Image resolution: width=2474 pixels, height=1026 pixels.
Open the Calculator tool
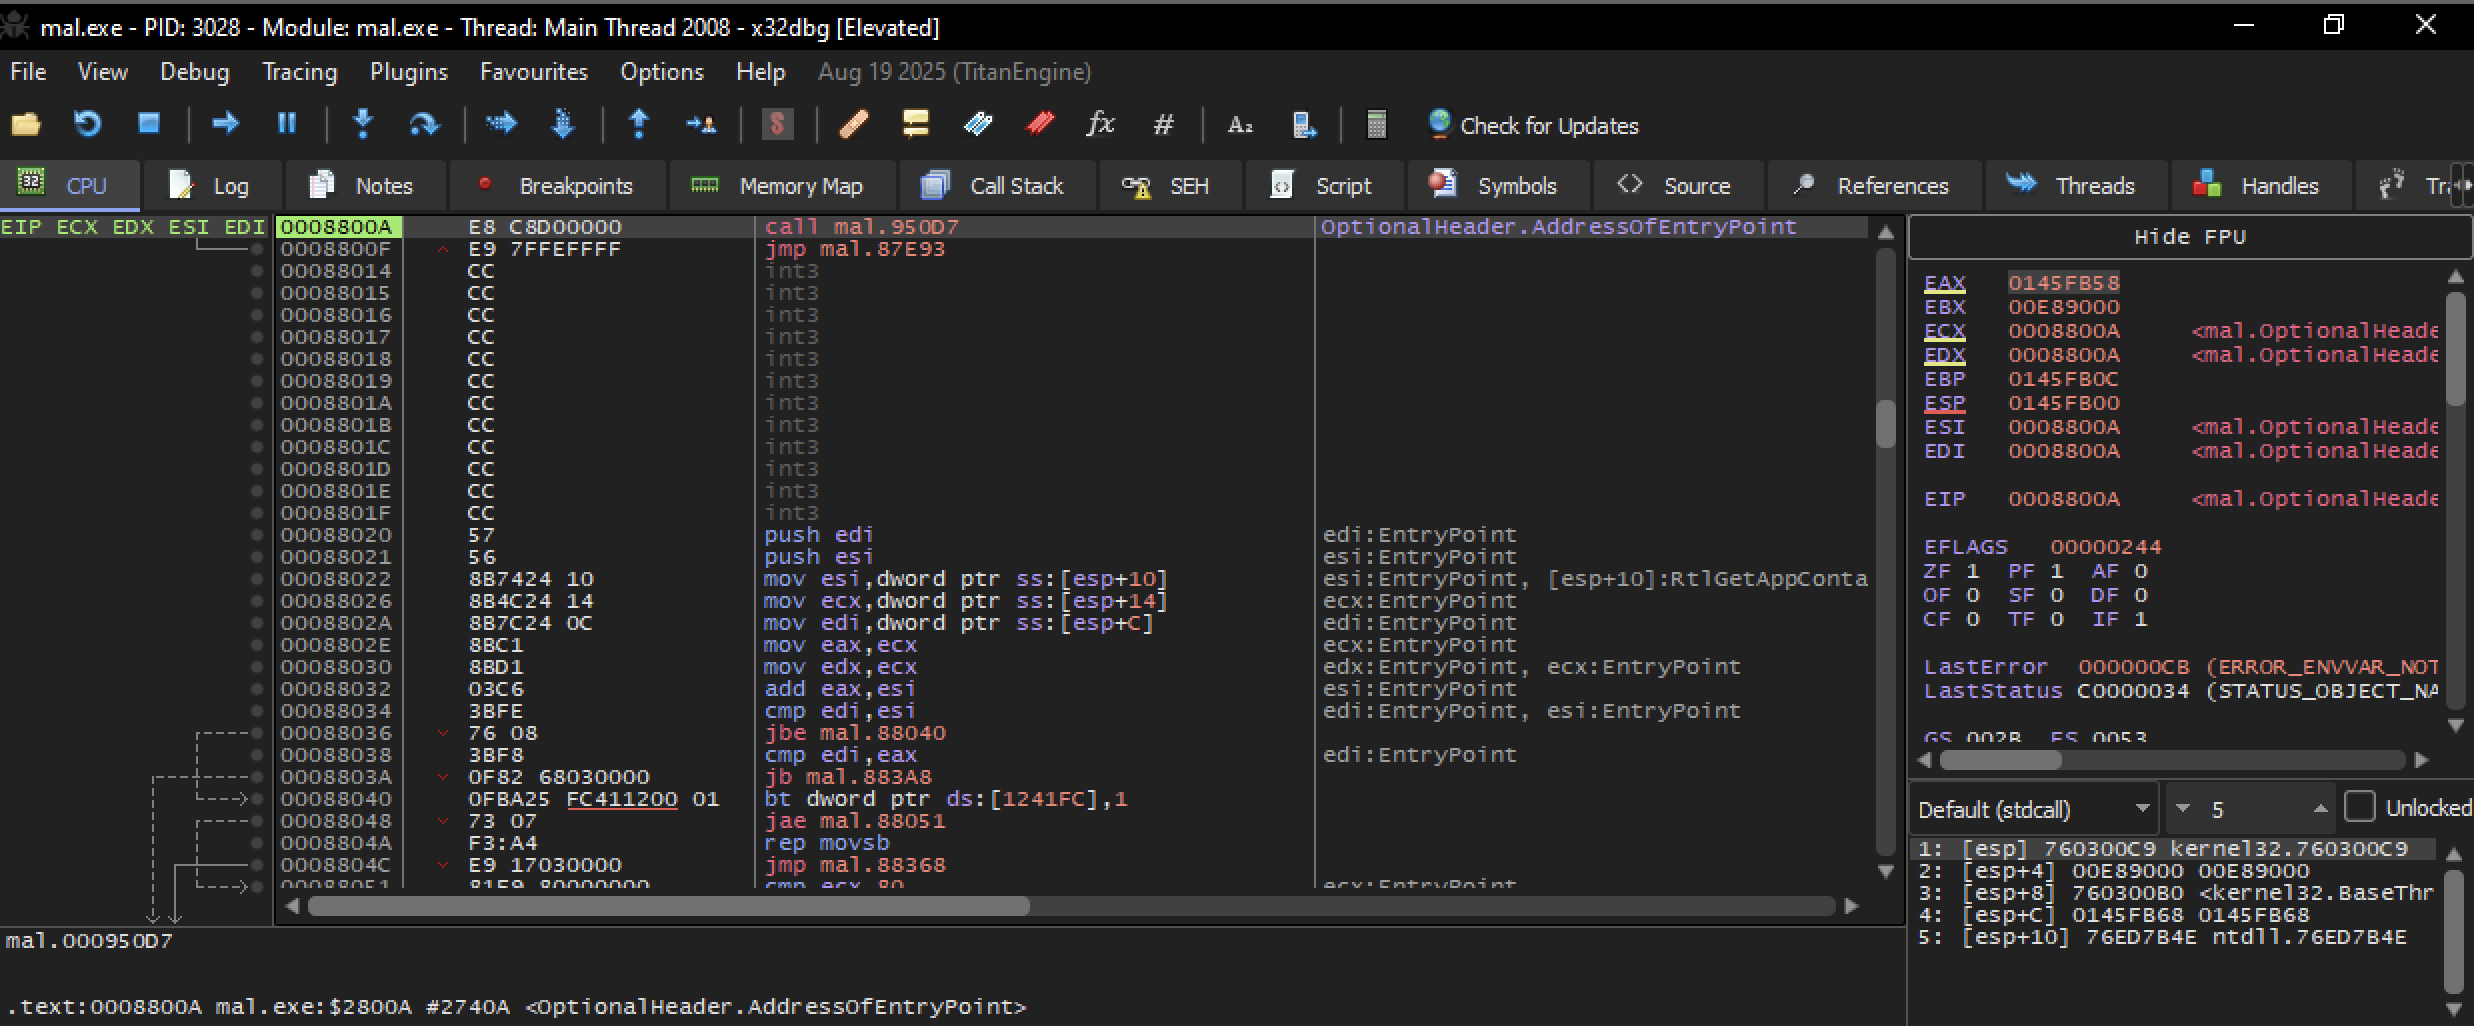(1377, 124)
